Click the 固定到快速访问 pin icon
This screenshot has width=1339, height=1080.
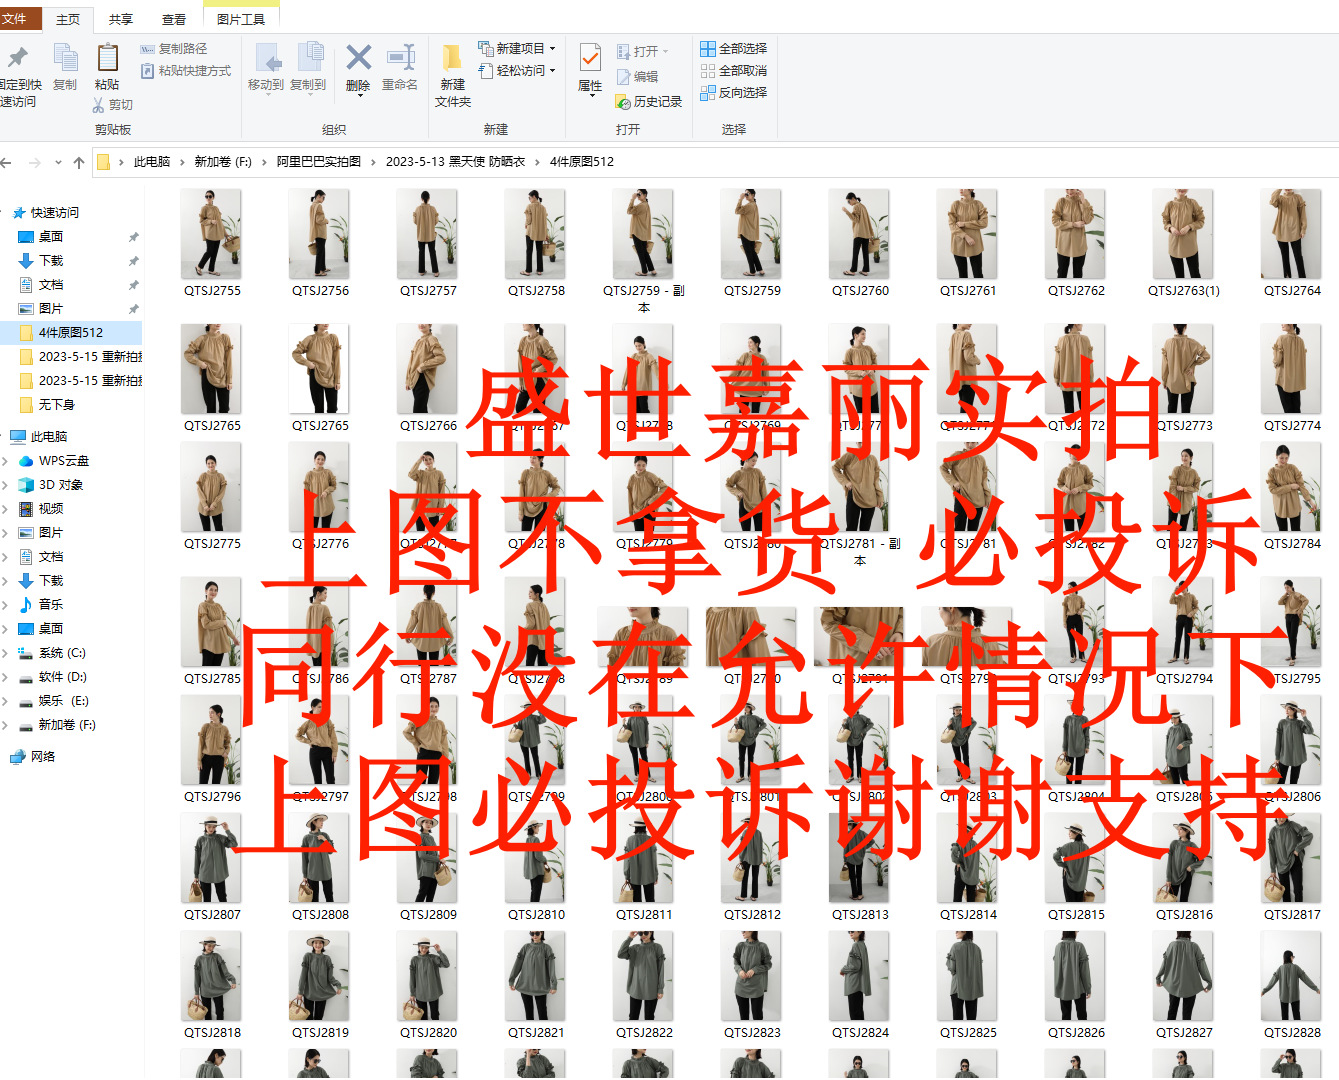coord(17,57)
